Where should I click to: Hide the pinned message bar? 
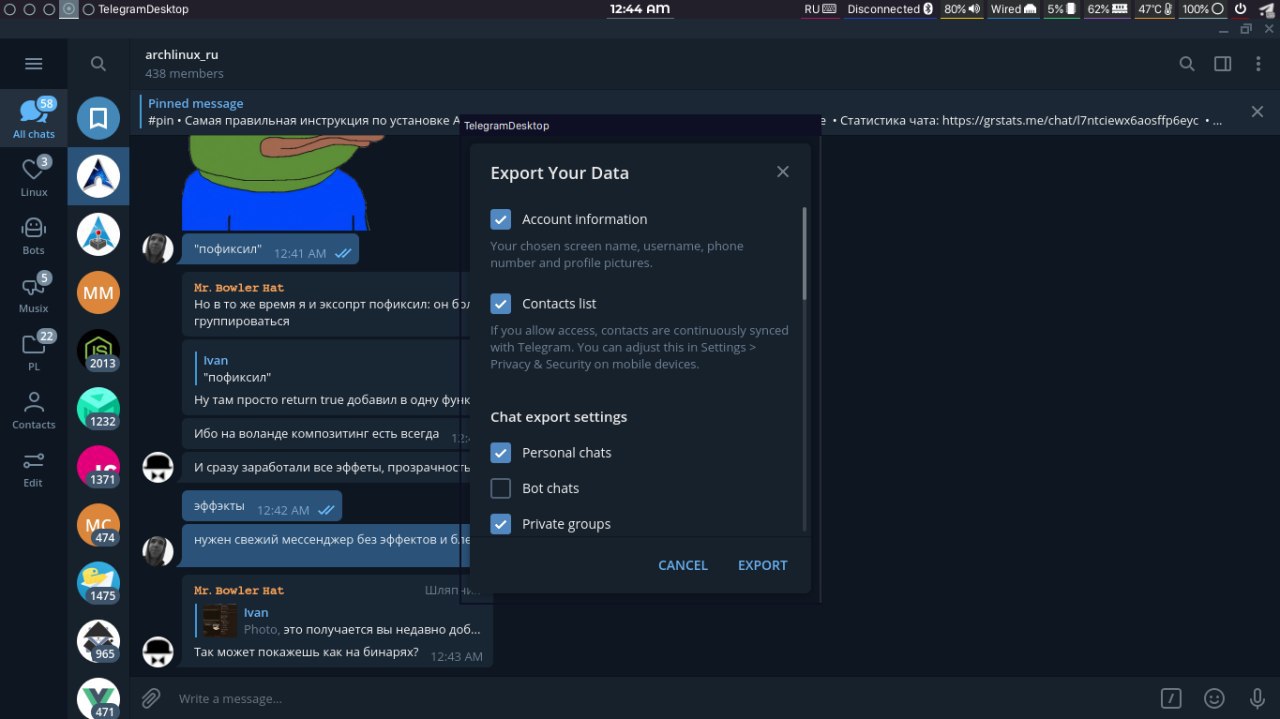[1257, 112]
